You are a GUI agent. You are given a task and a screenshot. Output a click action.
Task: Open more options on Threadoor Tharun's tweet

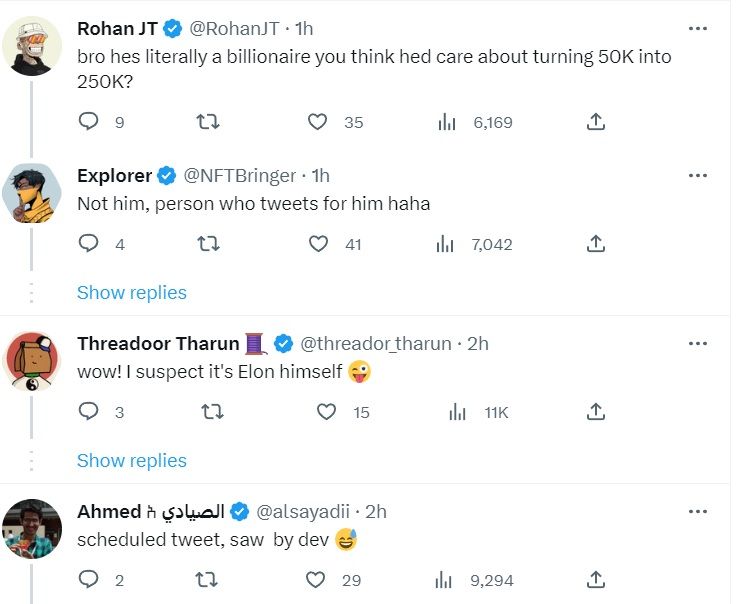pyautogui.click(x=698, y=343)
